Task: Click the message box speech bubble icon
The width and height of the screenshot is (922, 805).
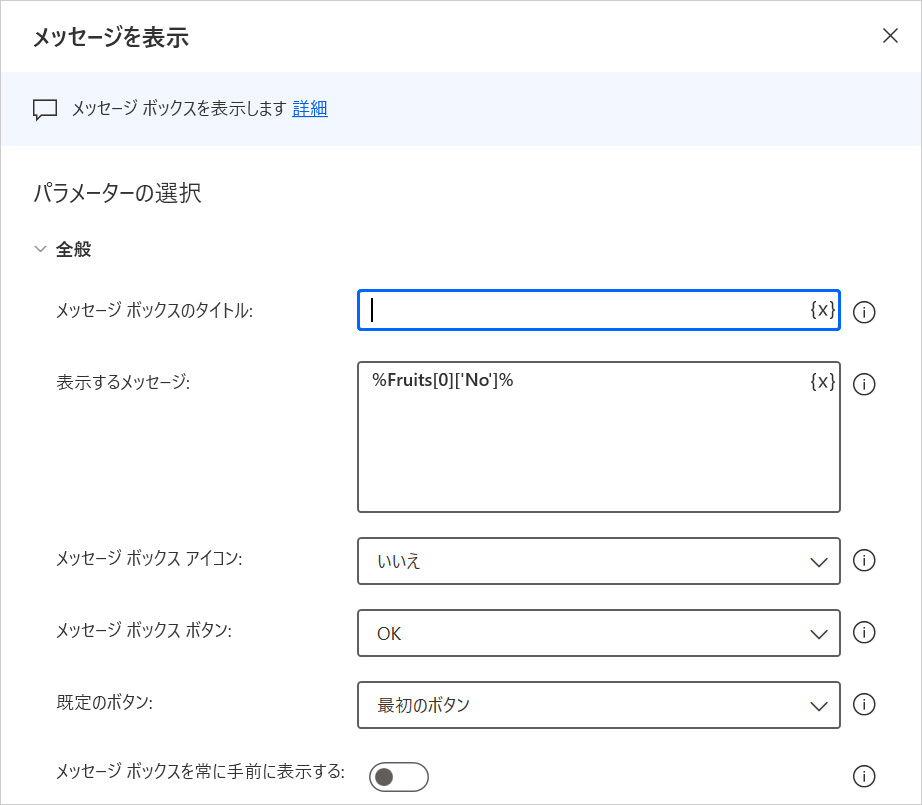Action: coord(45,109)
